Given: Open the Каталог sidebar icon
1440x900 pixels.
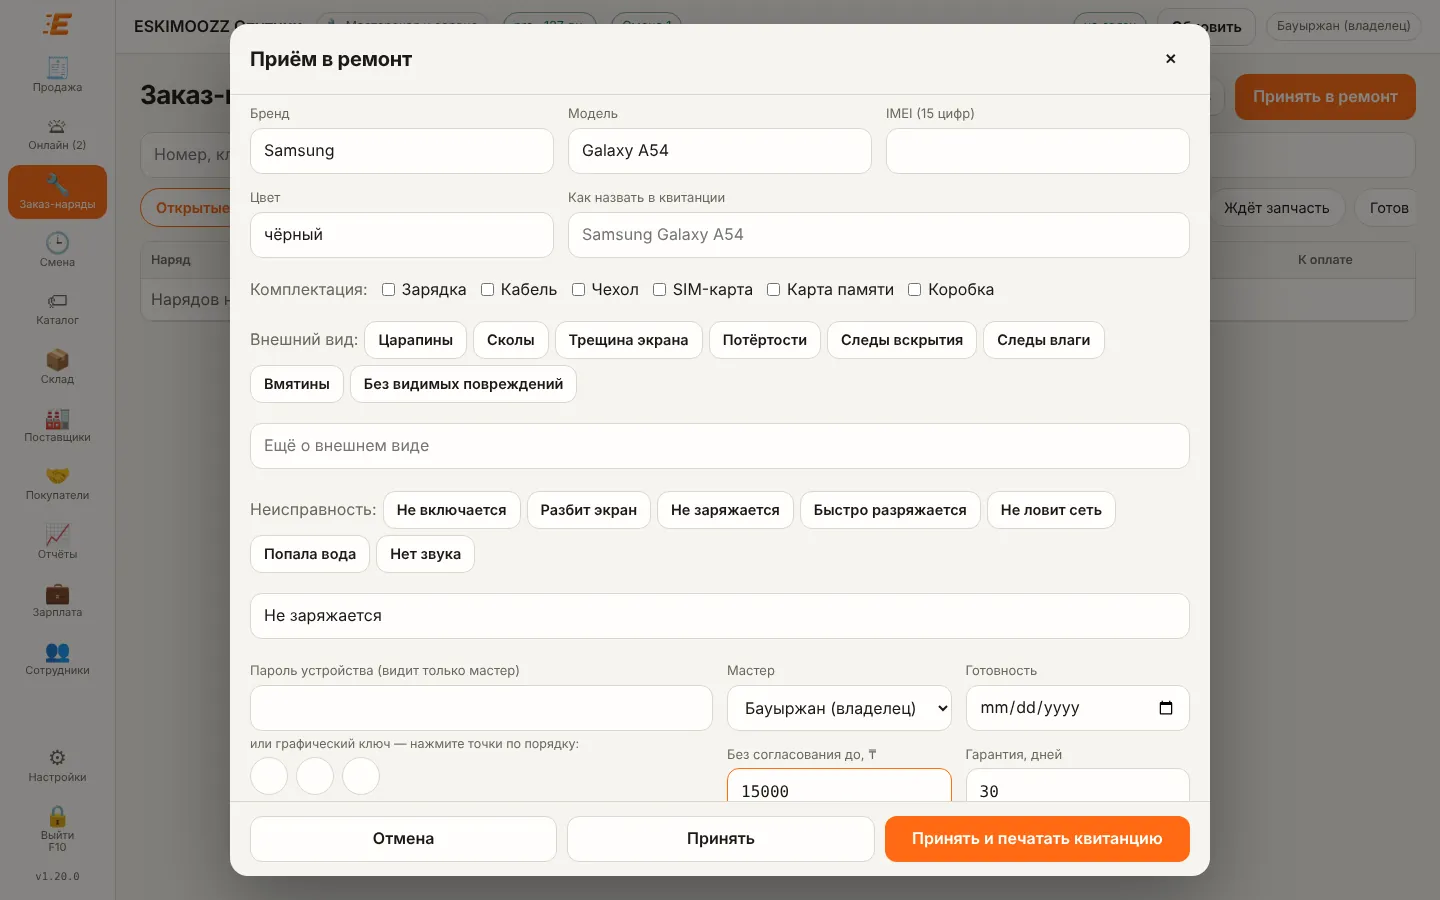Looking at the screenshot, I should (x=57, y=309).
